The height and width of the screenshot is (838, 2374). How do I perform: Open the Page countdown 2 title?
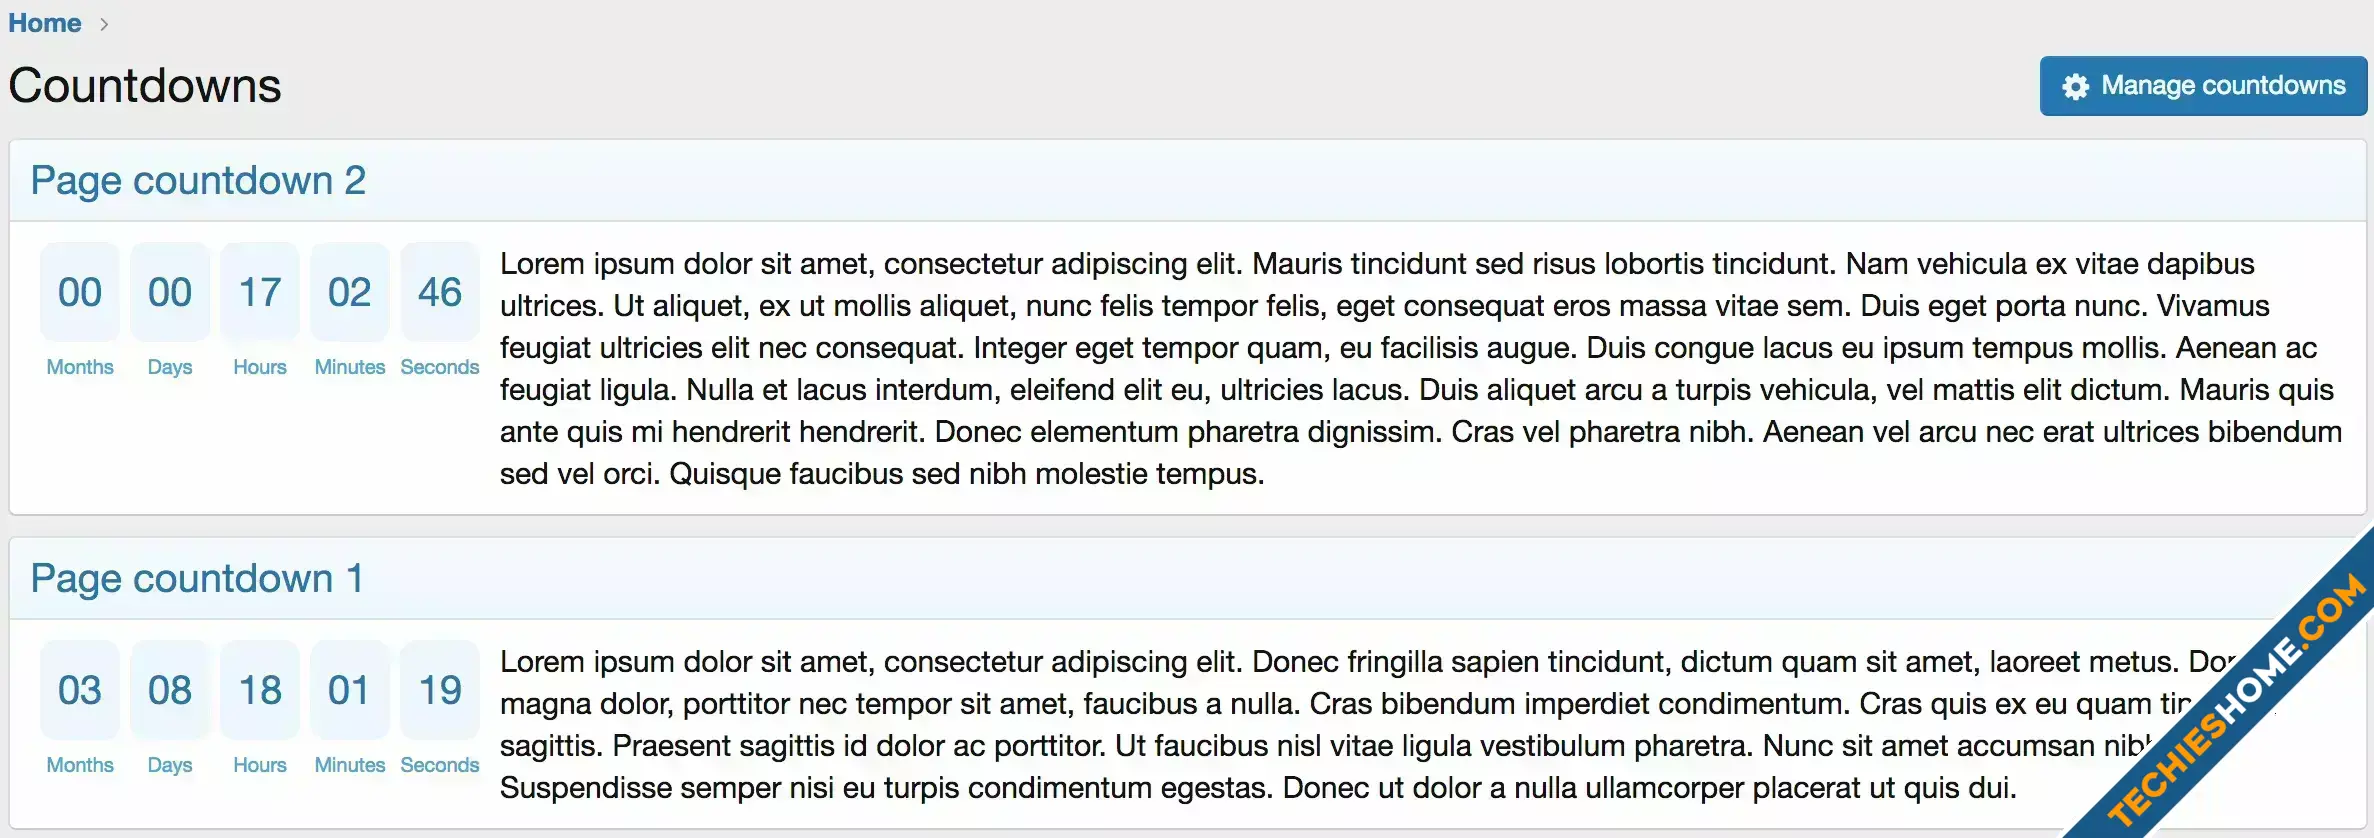pos(198,181)
